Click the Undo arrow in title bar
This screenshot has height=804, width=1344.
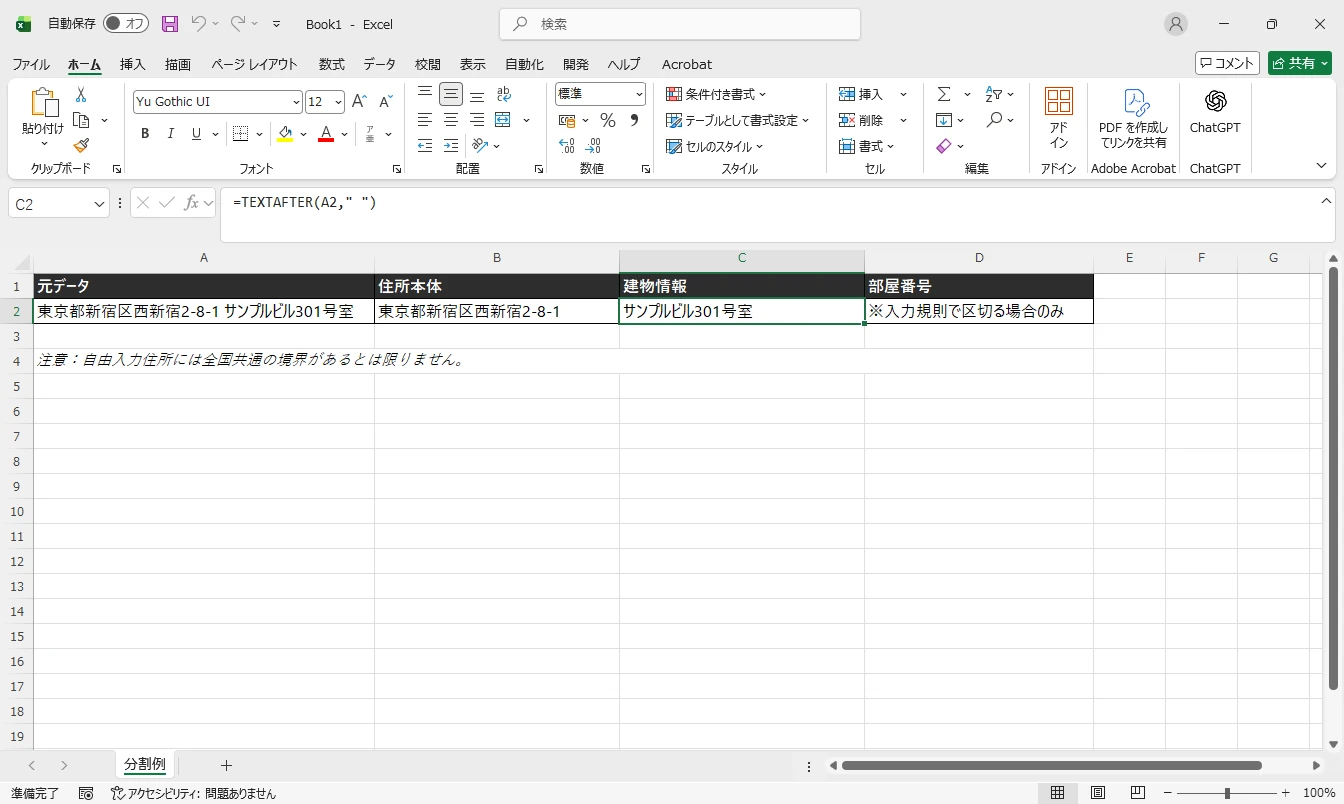click(x=198, y=24)
